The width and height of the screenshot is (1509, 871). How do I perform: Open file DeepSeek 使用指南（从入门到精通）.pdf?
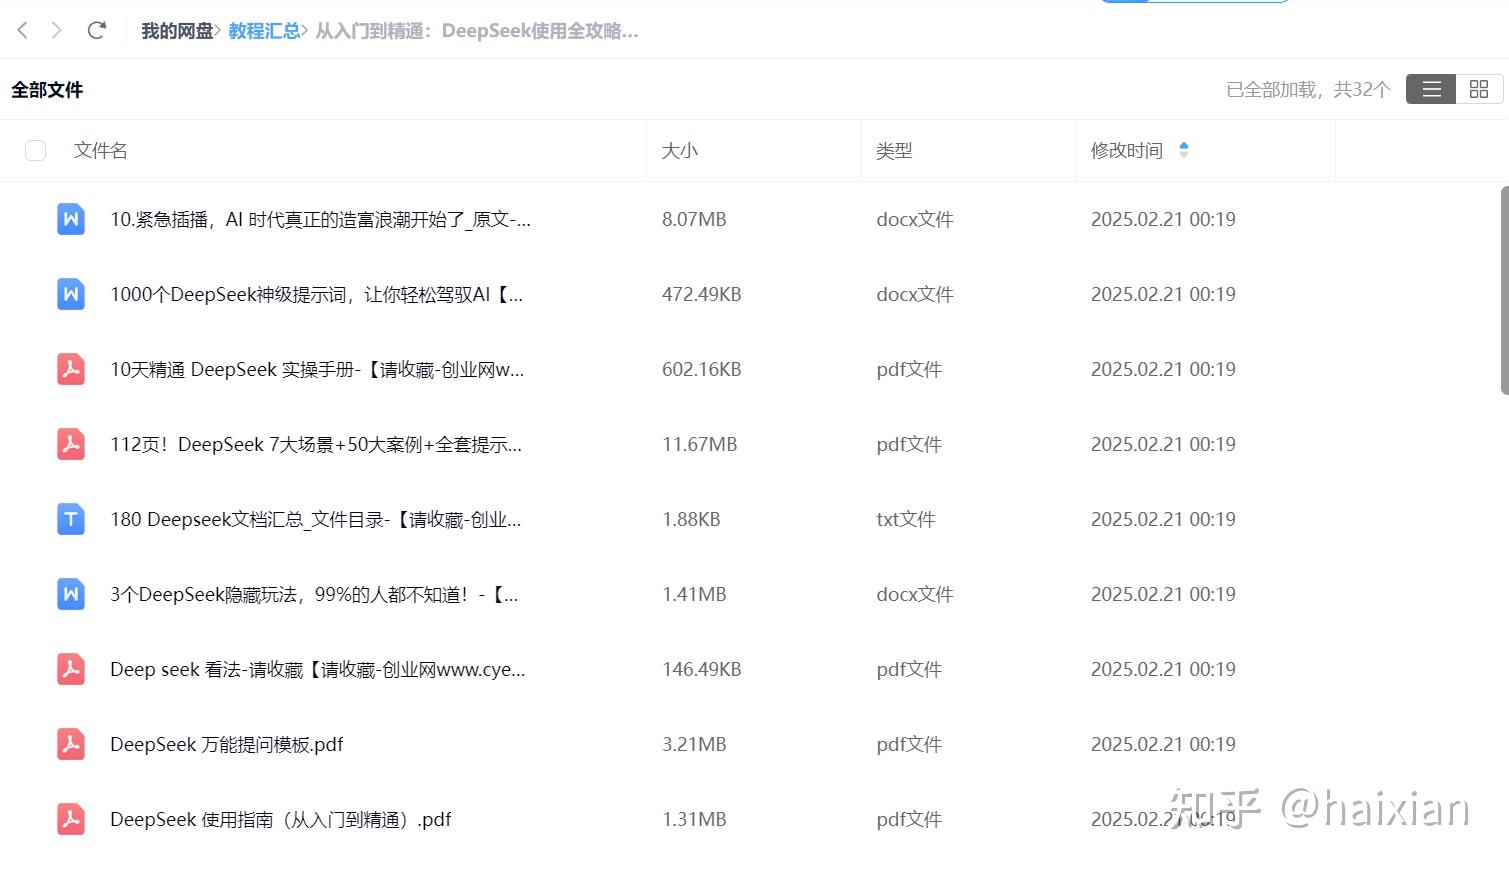click(281, 819)
